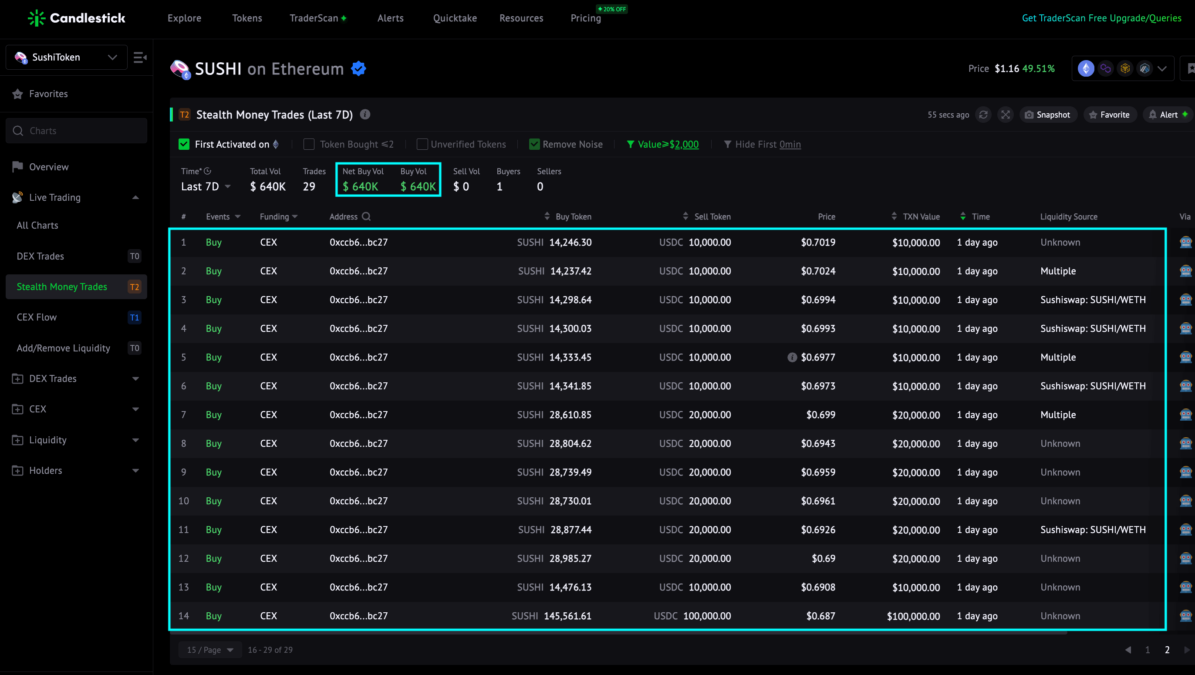The width and height of the screenshot is (1195, 675).
Task: Open the TraderScan menu in top navigation
Action: 318,18
